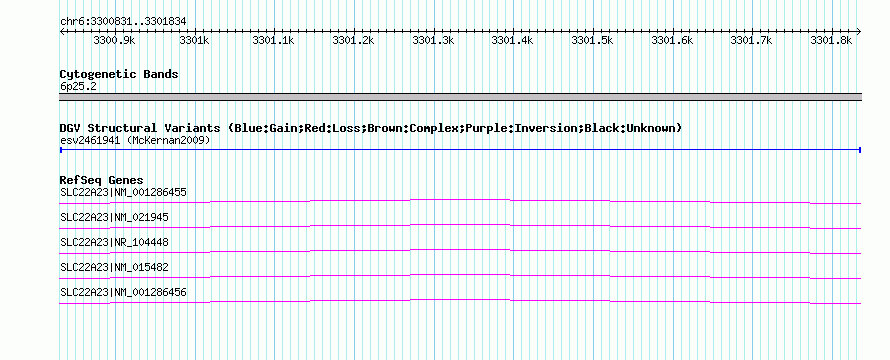Image resolution: width=890 pixels, height=360 pixels.
Task: Select transcript SLC22A23|NM_001286455
Action: pyautogui.click(x=123, y=192)
